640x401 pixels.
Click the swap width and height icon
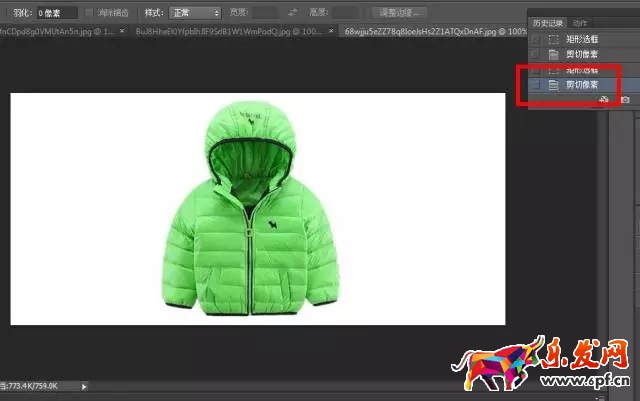pos(292,13)
